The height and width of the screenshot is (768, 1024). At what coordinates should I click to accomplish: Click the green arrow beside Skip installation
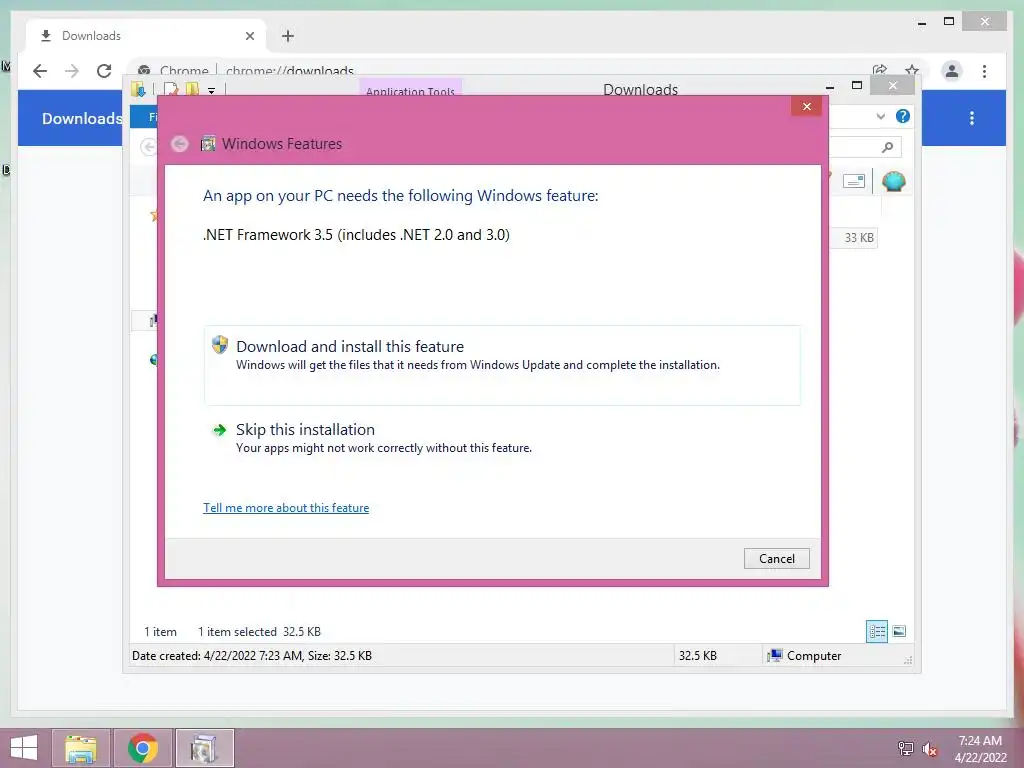[219, 430]
